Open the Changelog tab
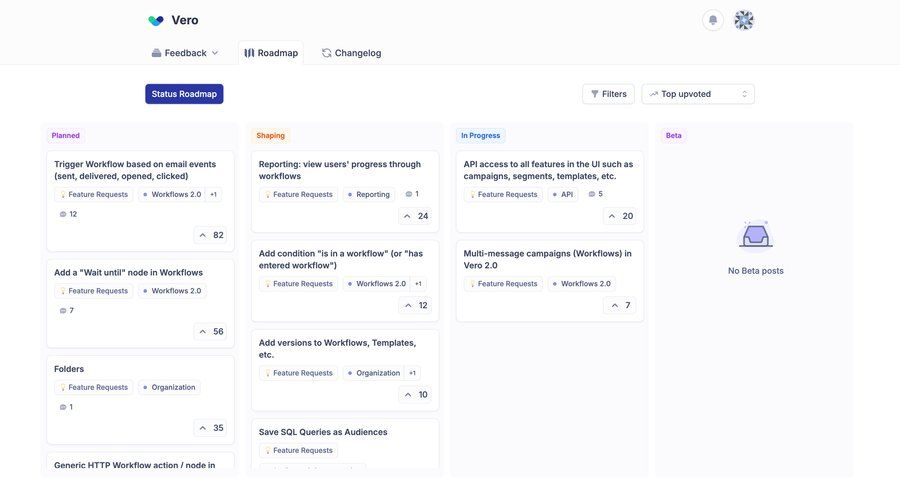900x484 pixels. 351,53
